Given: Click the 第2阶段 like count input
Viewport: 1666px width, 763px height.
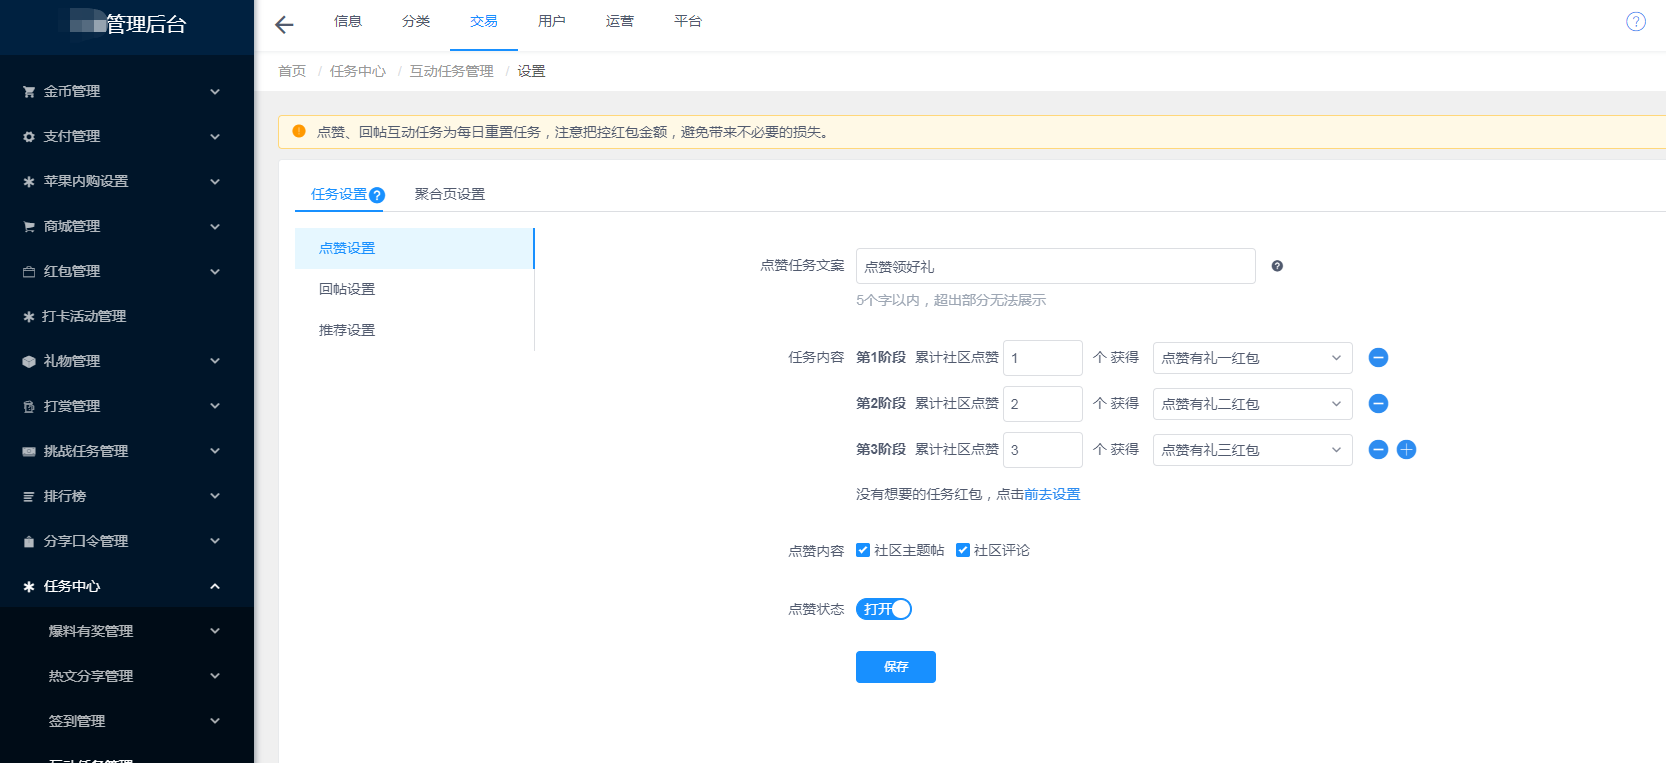Looking at the screenshot, I should click(1043, 404).
